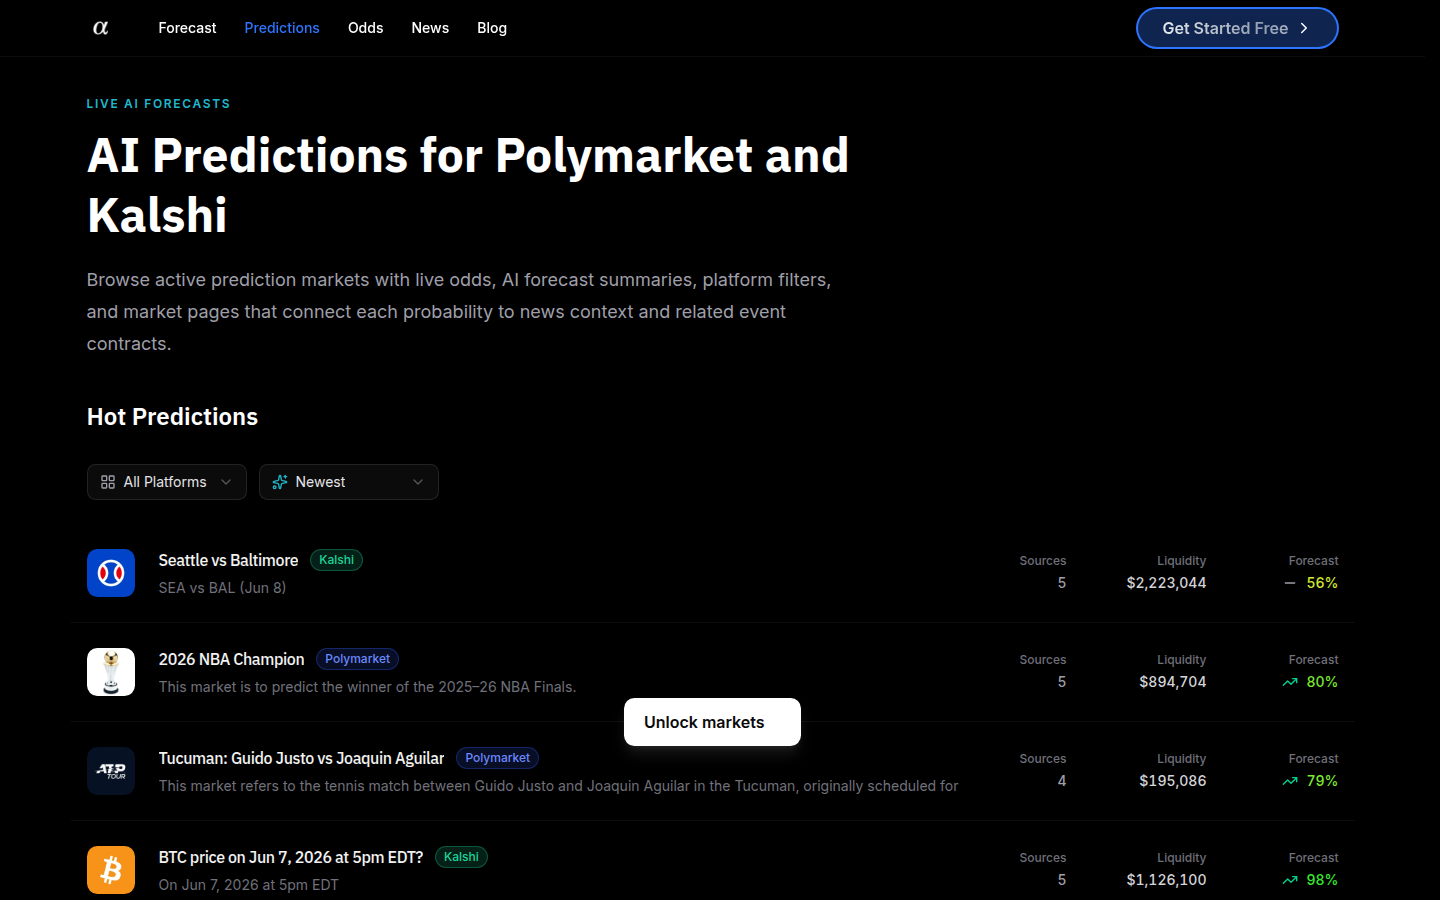The width and height of the screenshot is (1440, 900).
Task: Click the Kalshi tag on Seattle vs Baltimore
Action: point(336,560)
